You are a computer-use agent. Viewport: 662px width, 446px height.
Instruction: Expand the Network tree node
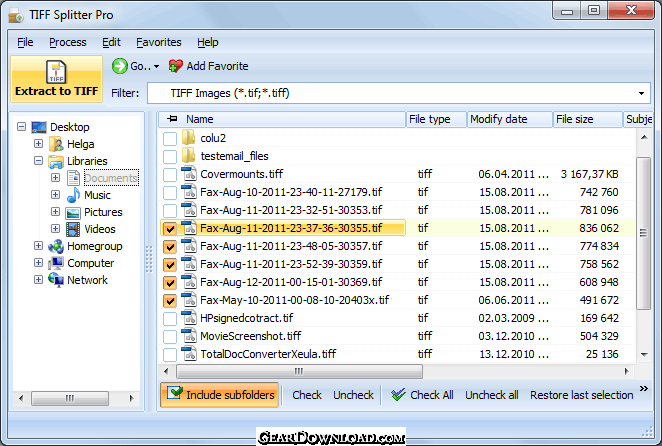tap(38, 280)
